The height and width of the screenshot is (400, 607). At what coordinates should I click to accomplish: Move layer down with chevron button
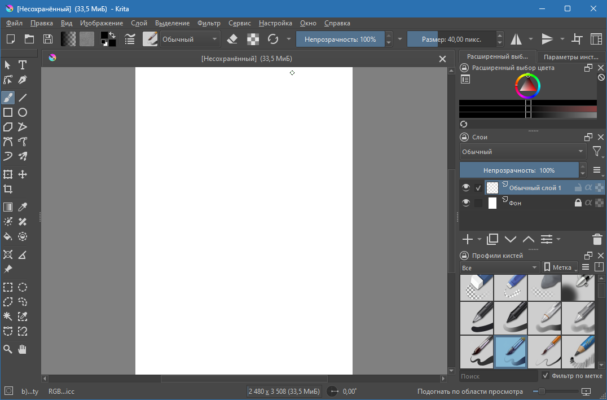click(511, 239)
